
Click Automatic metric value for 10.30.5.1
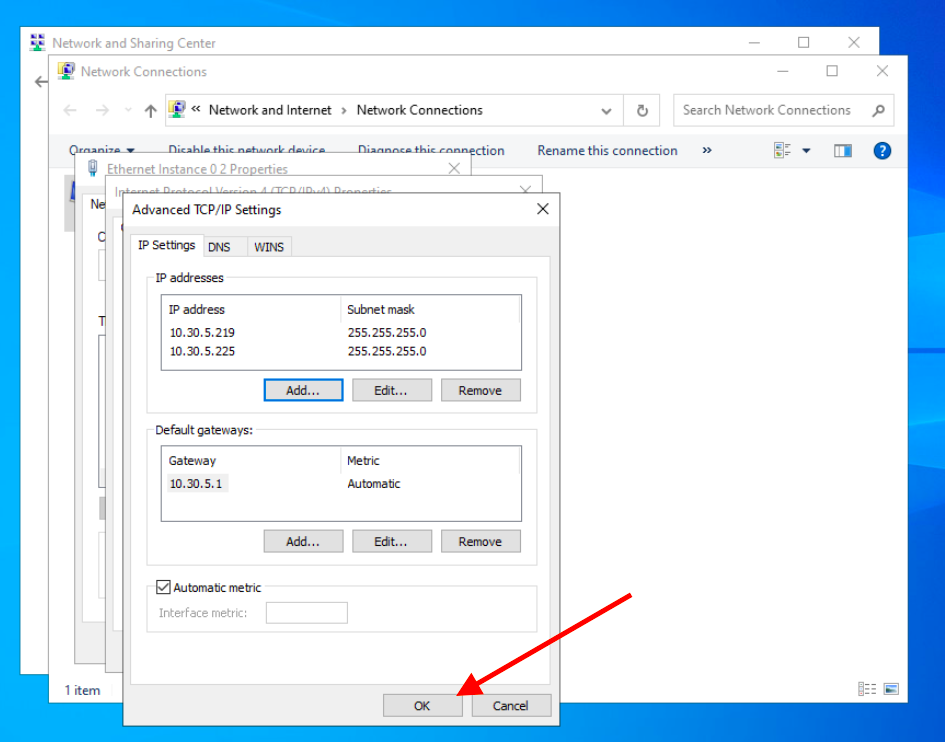[374, 483]
